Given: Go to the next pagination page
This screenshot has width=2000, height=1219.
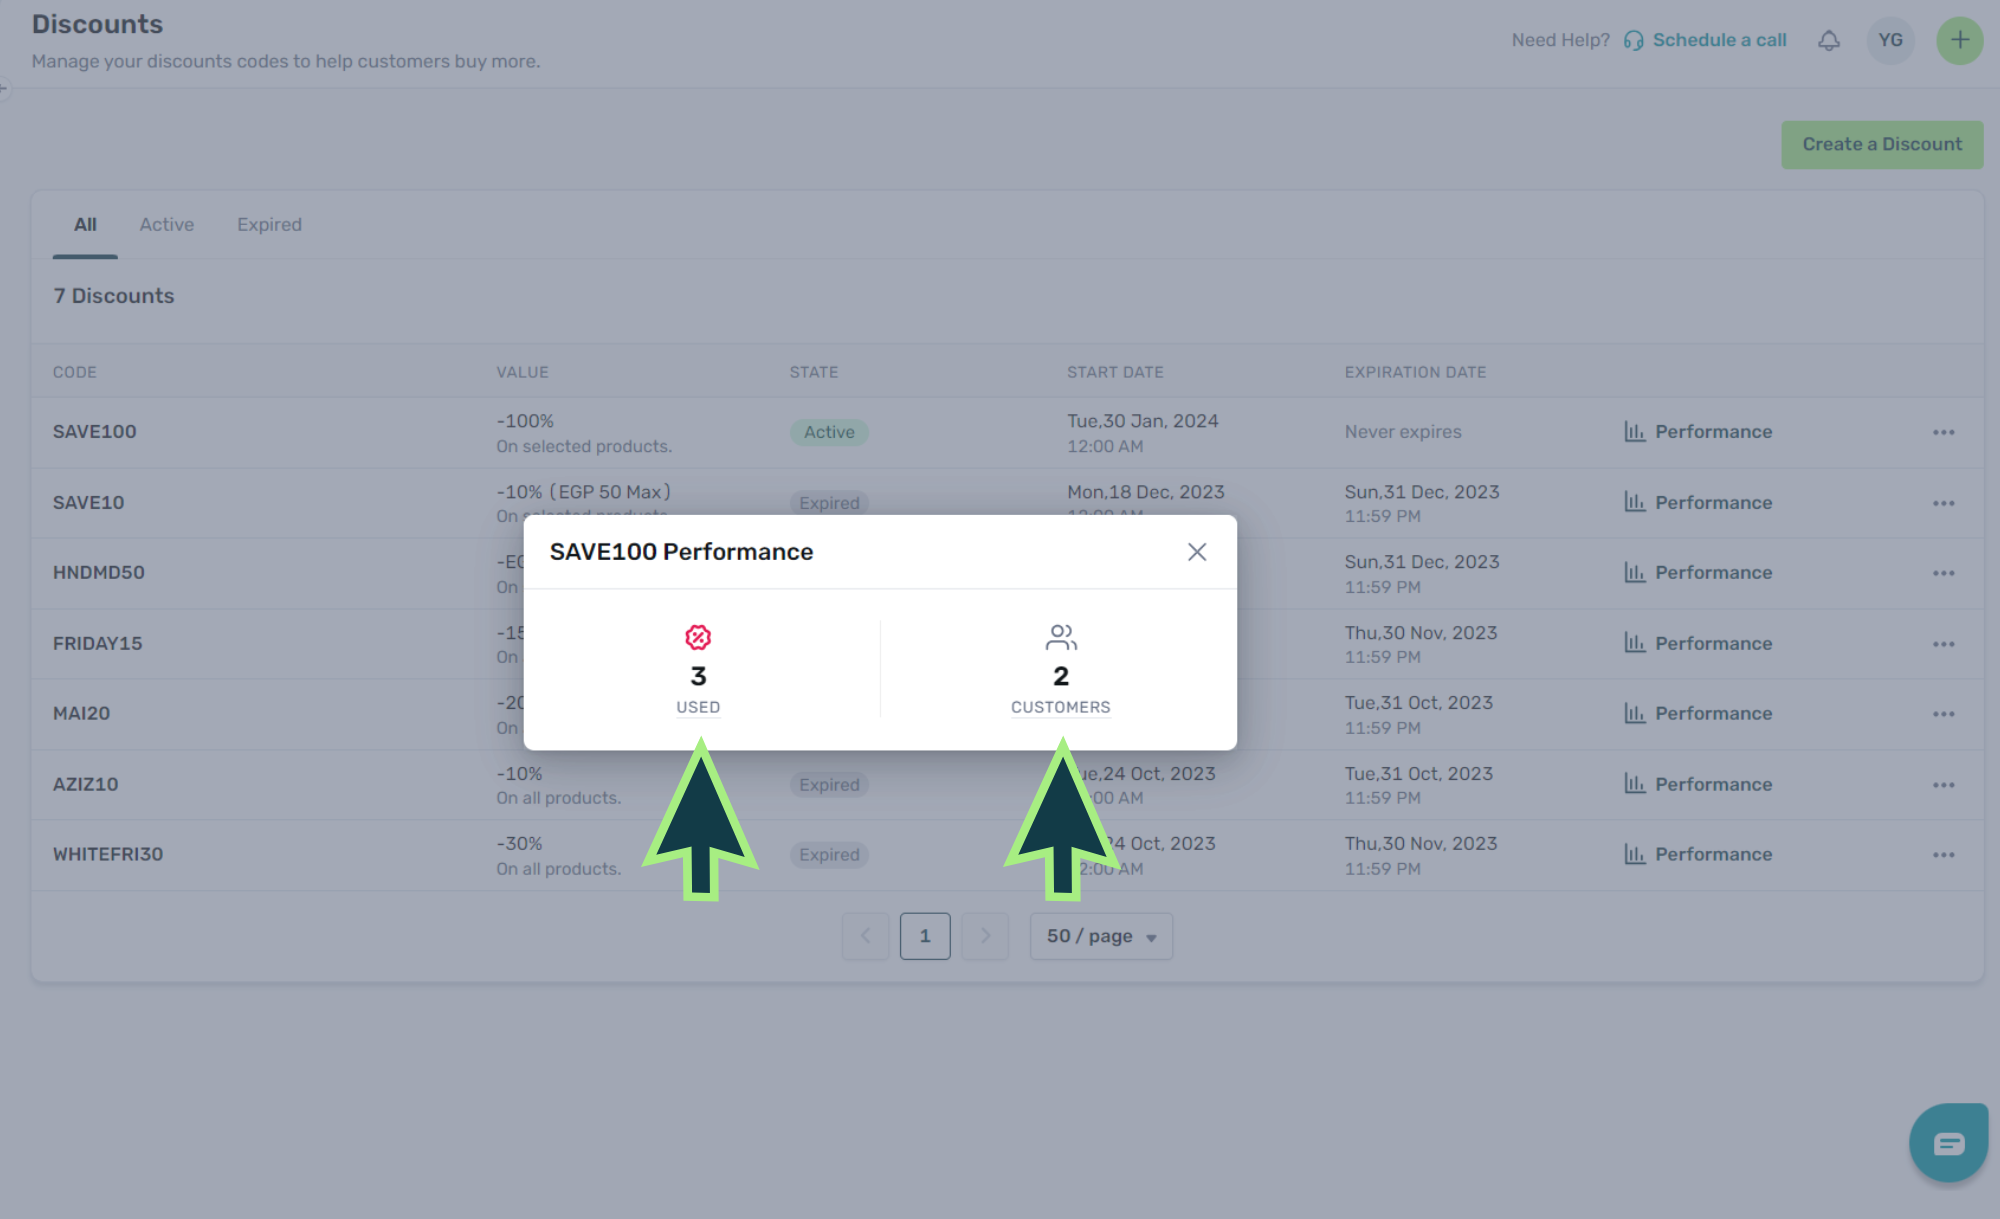Looking at the screenshot, I should [x=984, y=936].
